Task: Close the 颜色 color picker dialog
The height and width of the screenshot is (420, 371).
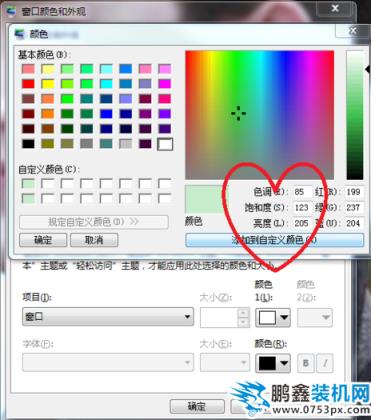Action: tap(352, 31)
